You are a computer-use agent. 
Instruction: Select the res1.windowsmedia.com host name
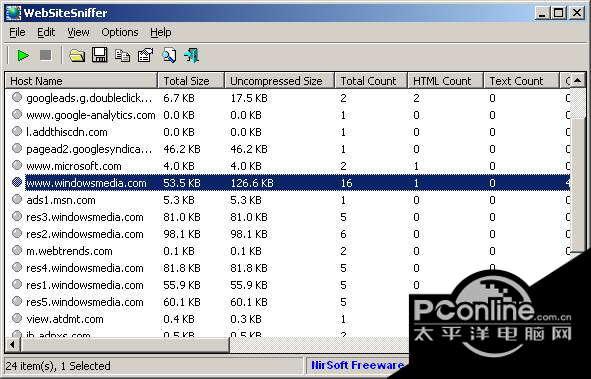tap(85, 285)
